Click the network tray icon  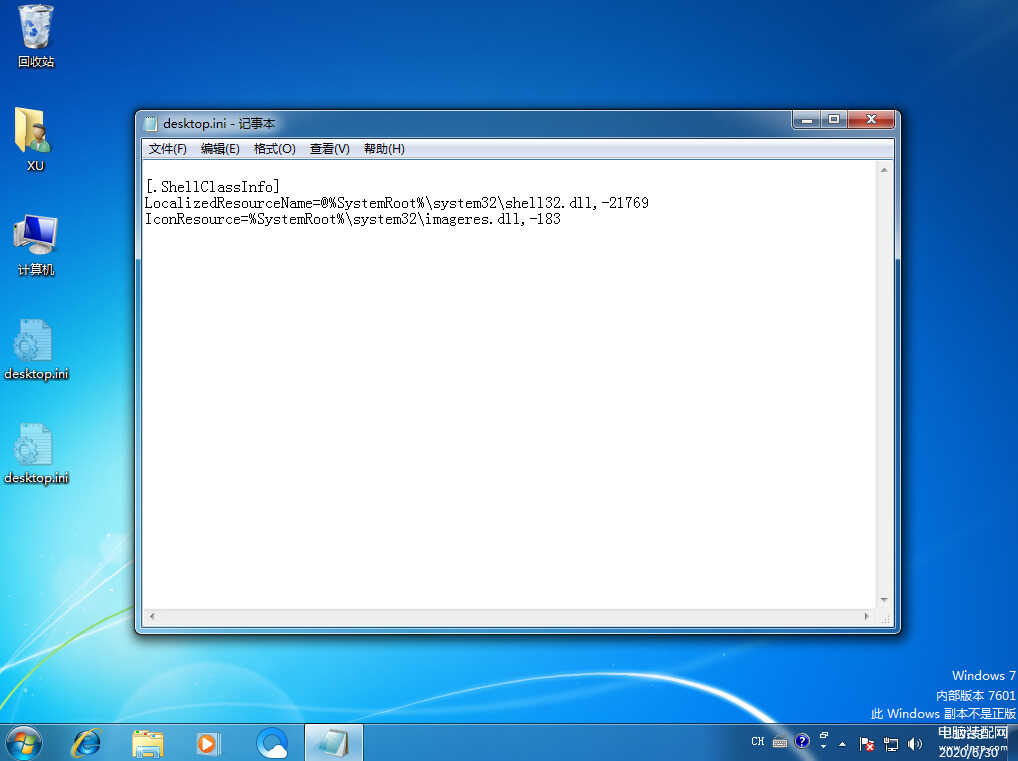click(x=891, y=744)
